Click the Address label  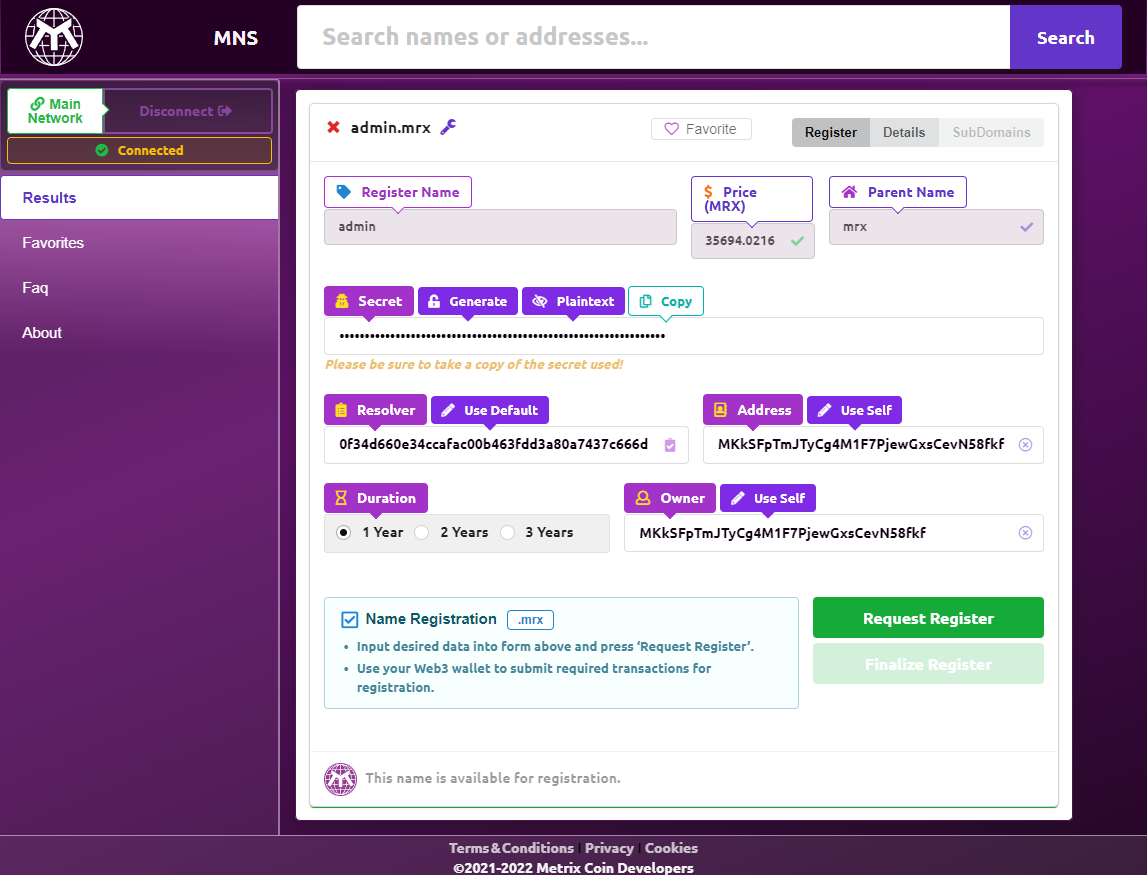[753, 410]
